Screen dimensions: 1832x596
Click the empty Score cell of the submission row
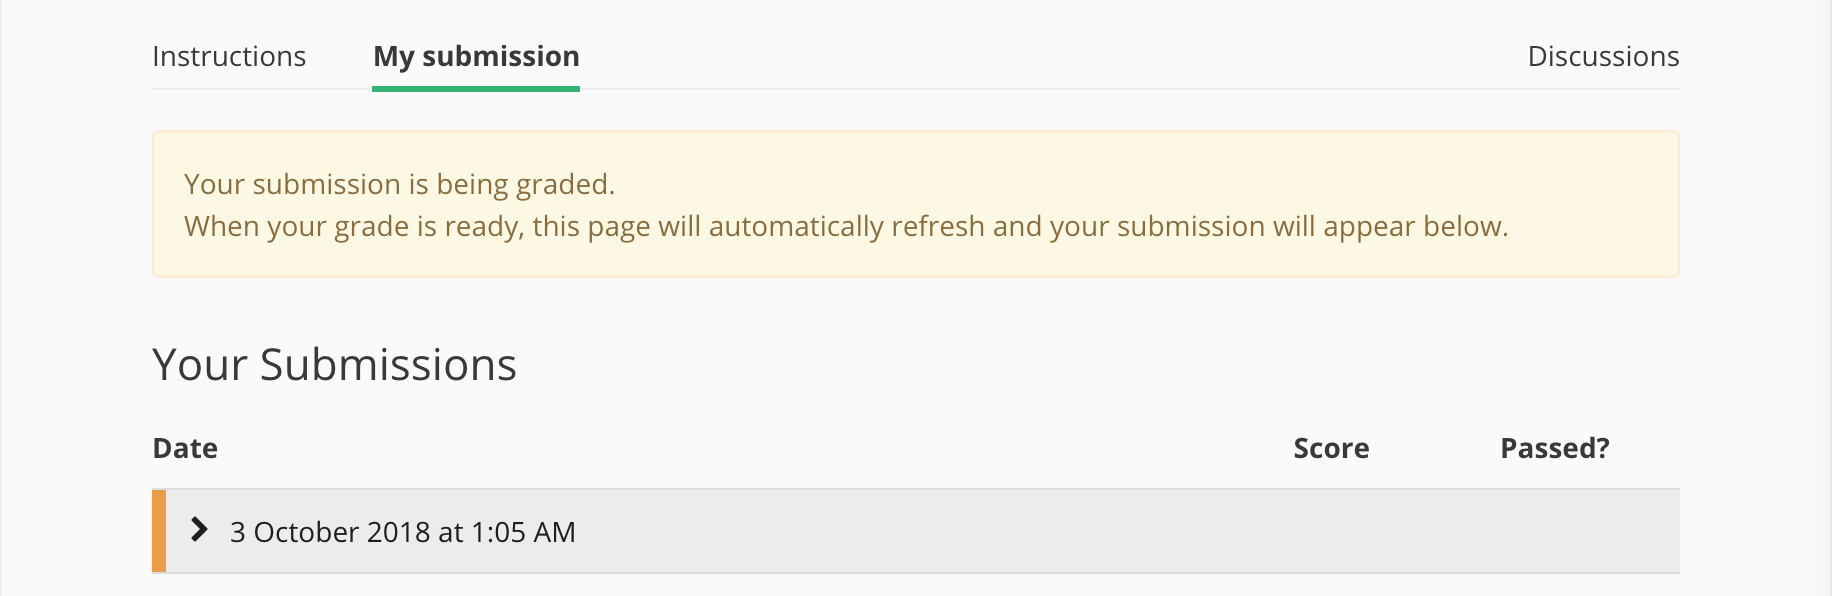pyautogui.click(x=1331, y=531)
